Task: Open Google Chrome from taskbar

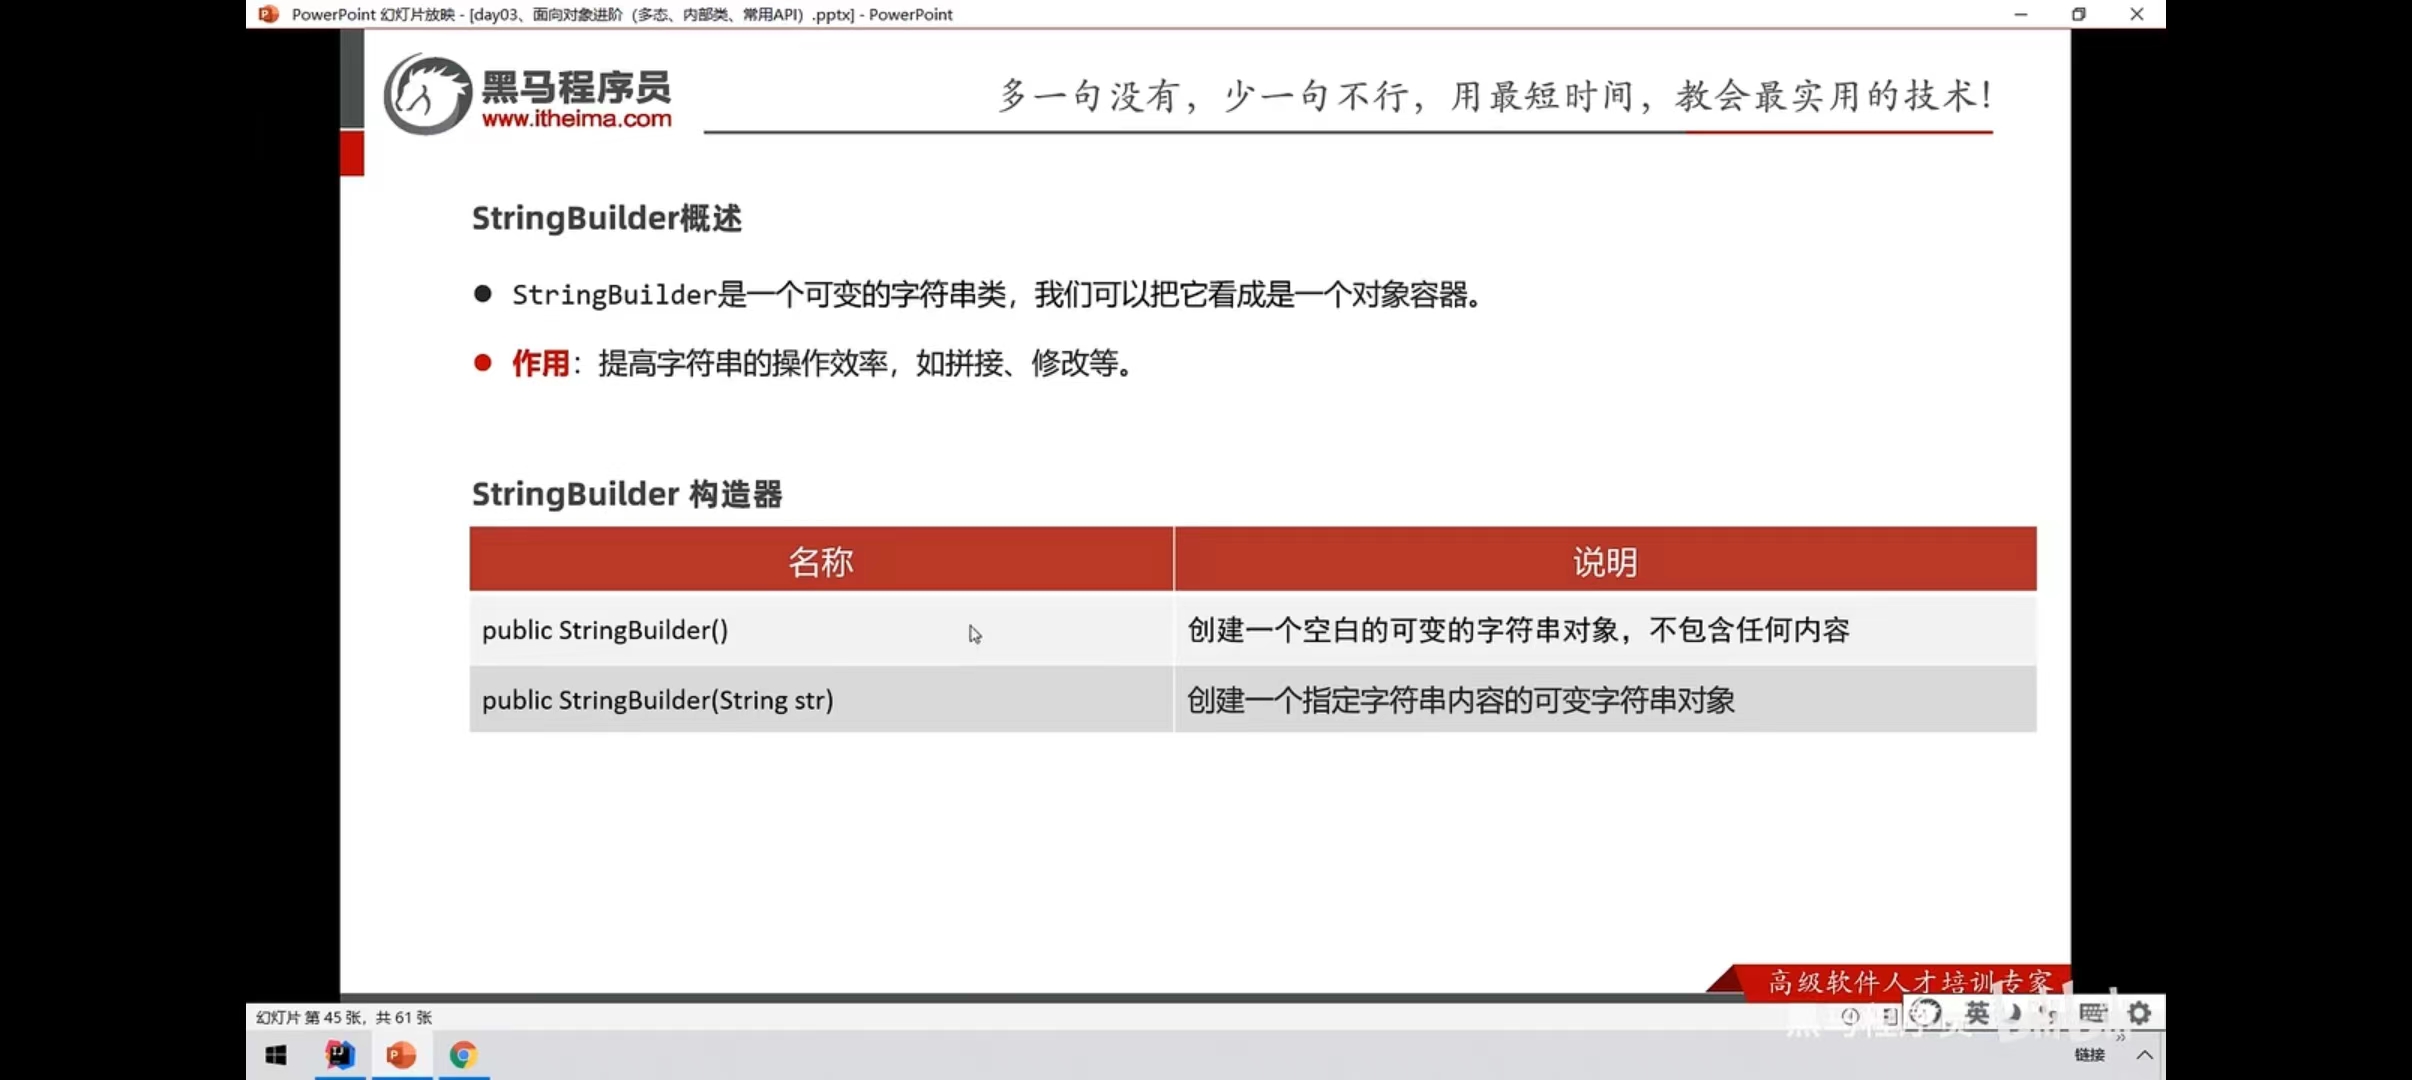Action: 462,1055
